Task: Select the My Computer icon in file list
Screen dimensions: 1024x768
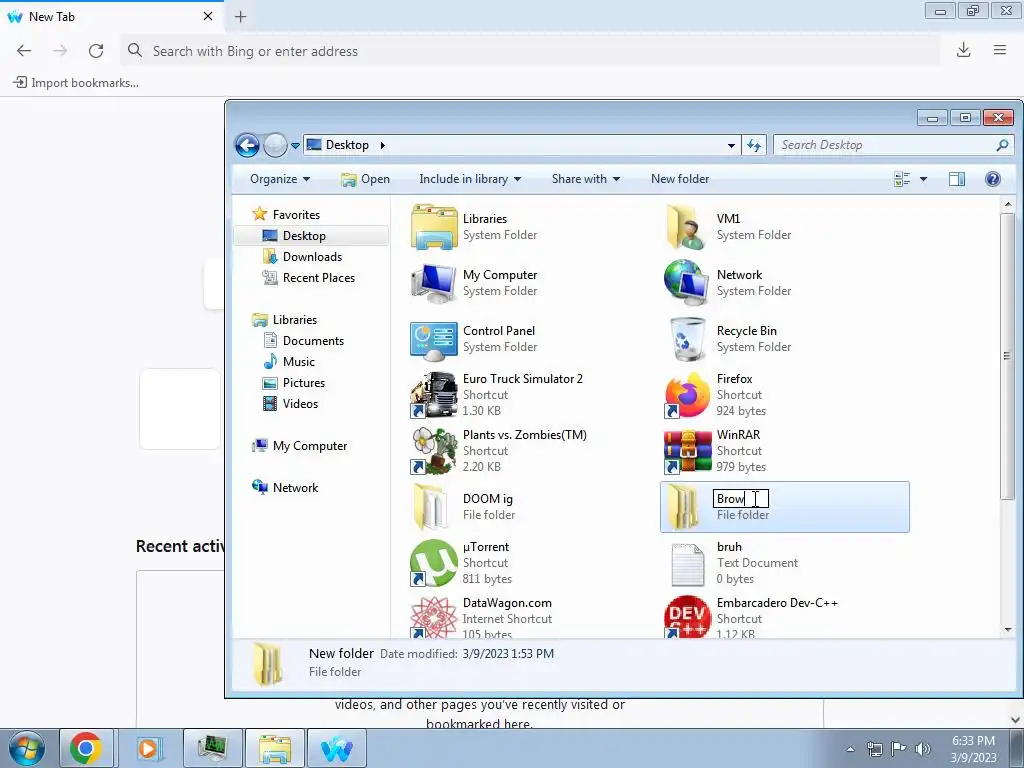Action: [x=434, y=283]
